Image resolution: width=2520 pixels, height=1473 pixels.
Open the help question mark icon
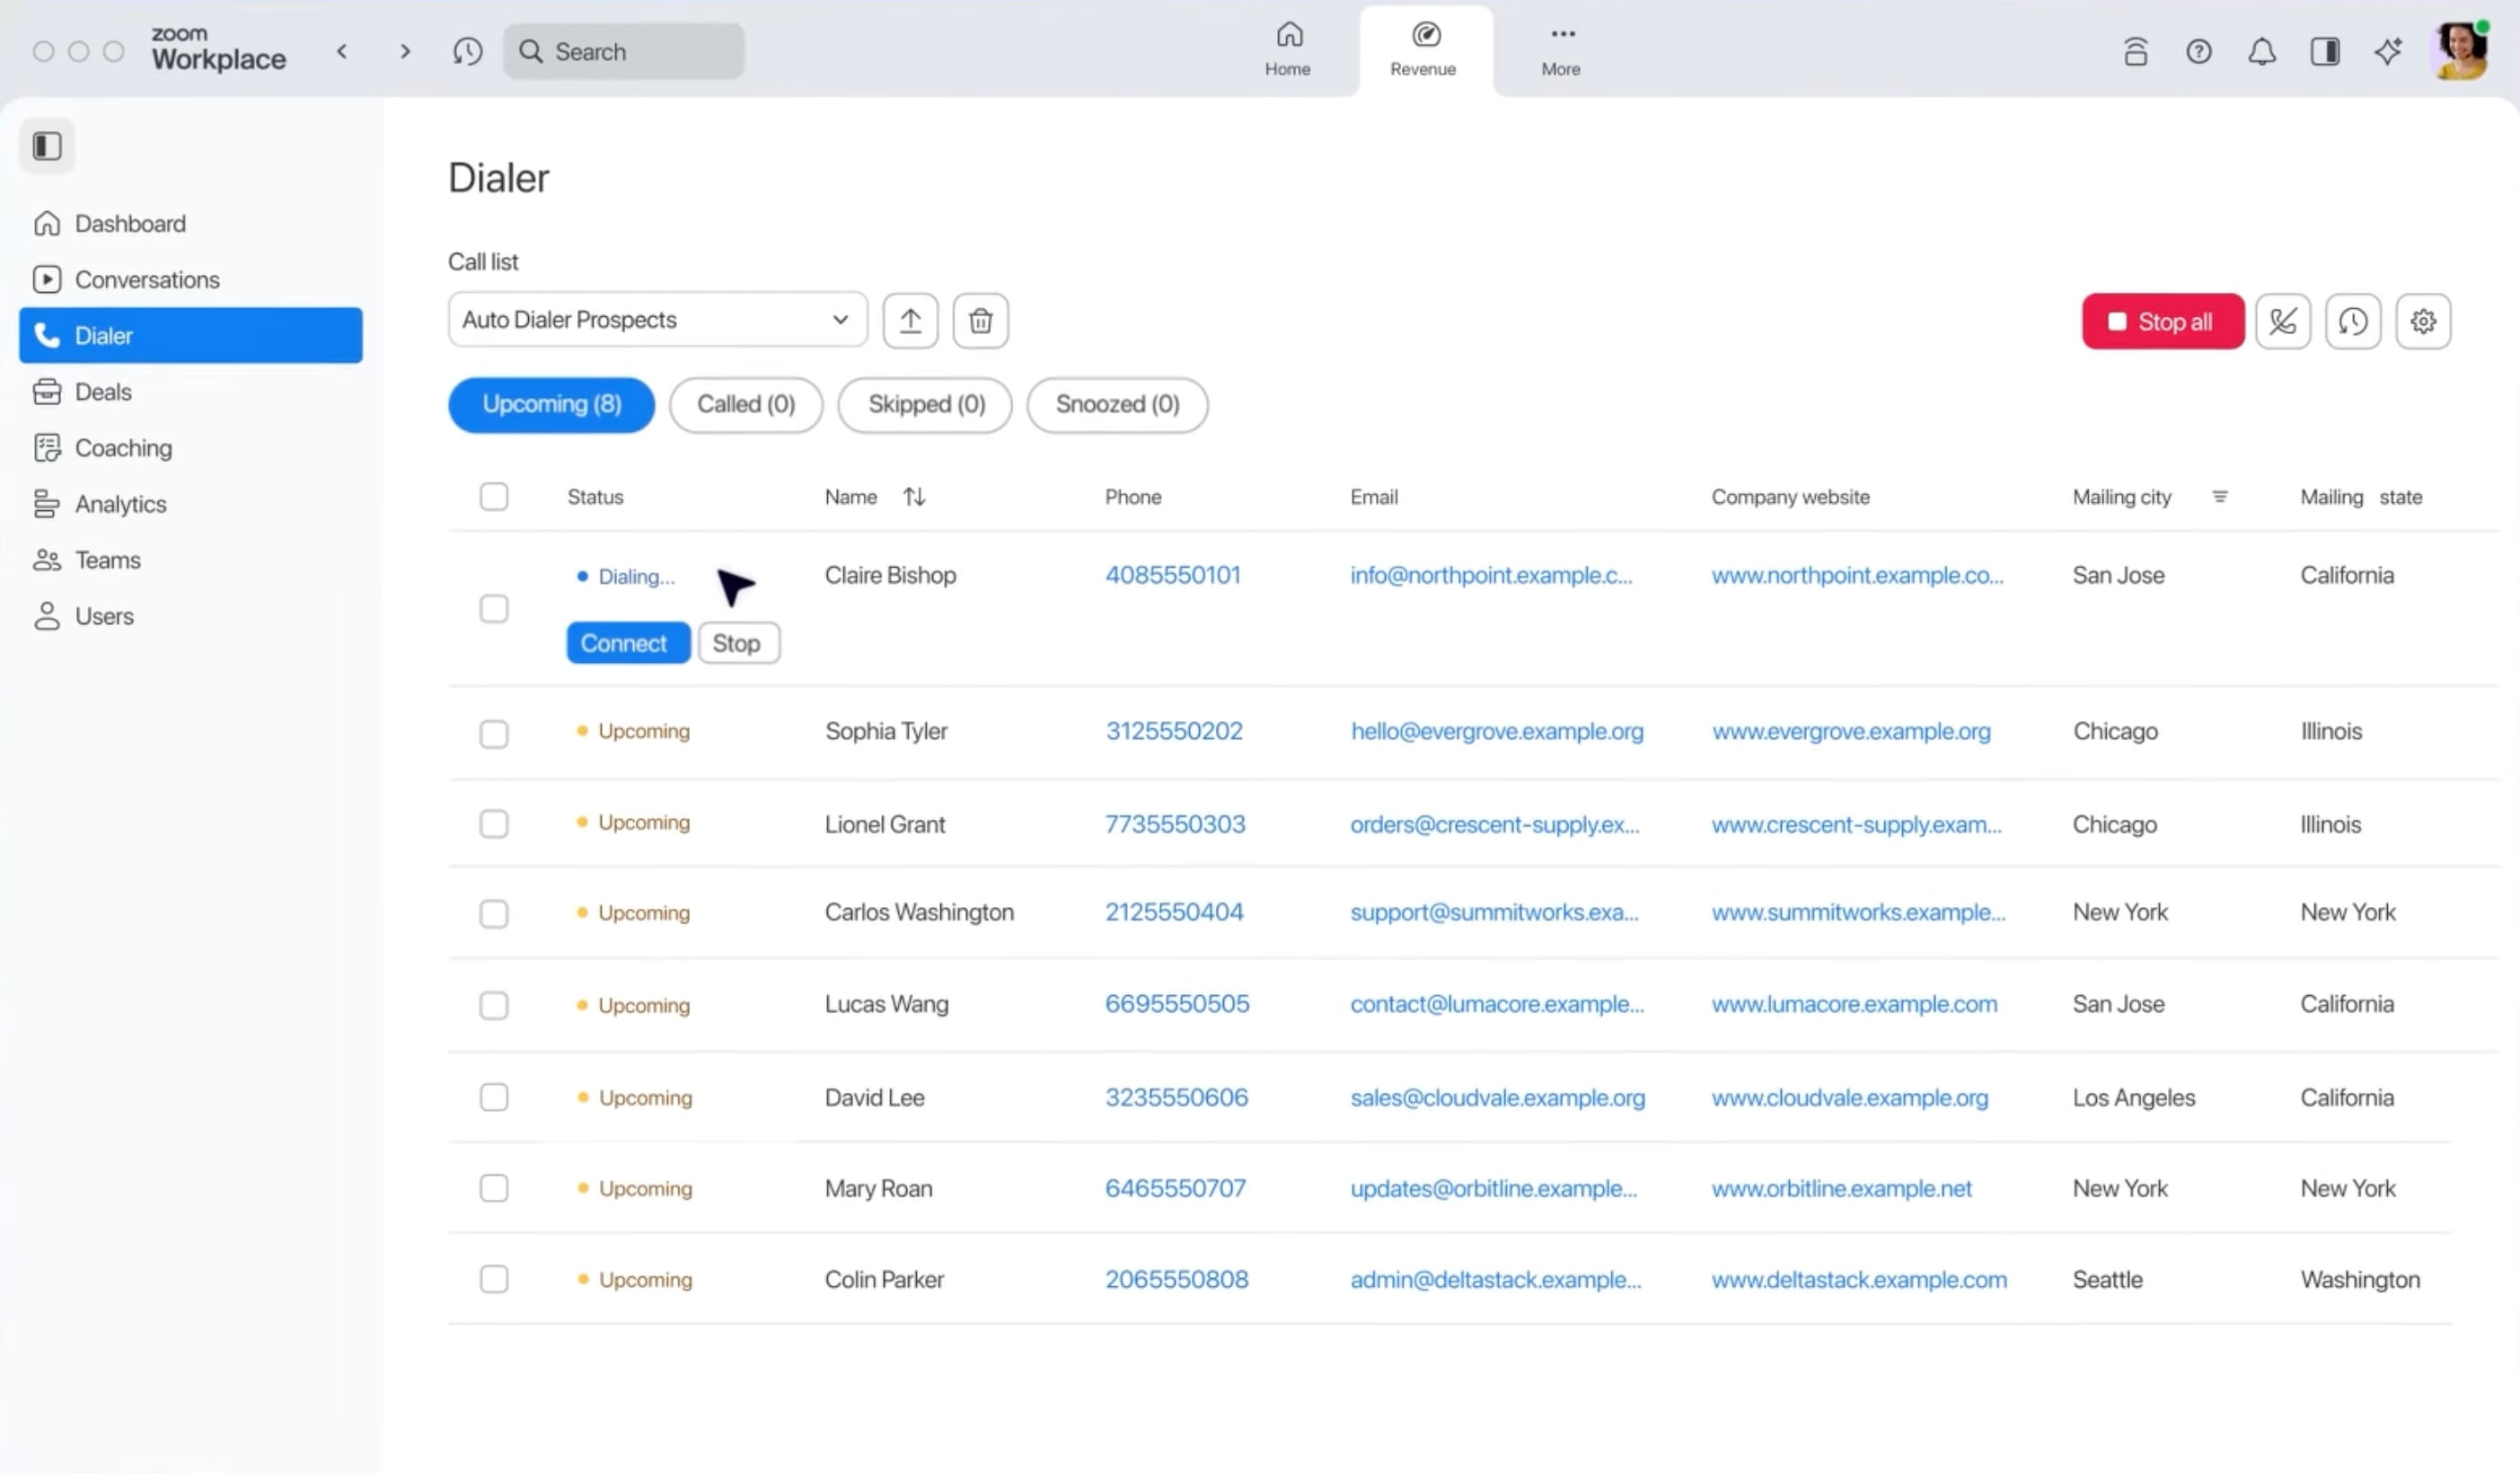click(x=2198, y=51)
